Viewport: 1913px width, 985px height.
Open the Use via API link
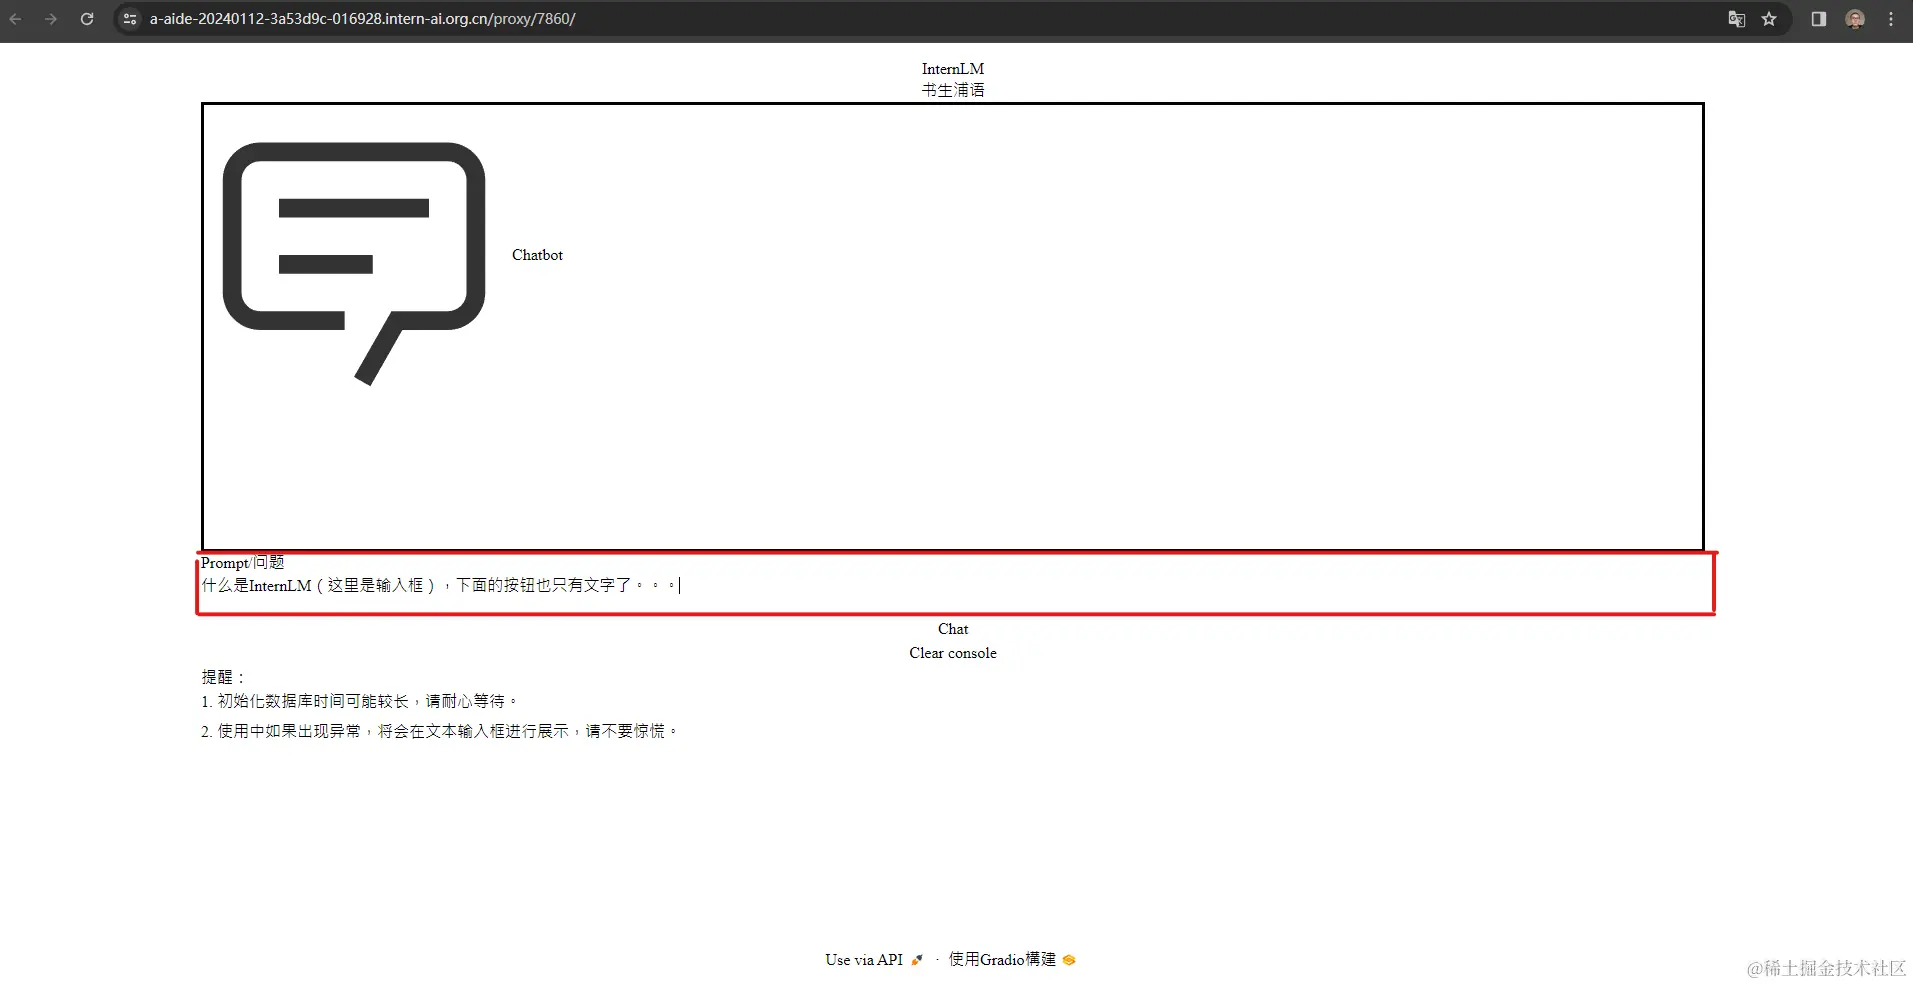click(874, 960)
